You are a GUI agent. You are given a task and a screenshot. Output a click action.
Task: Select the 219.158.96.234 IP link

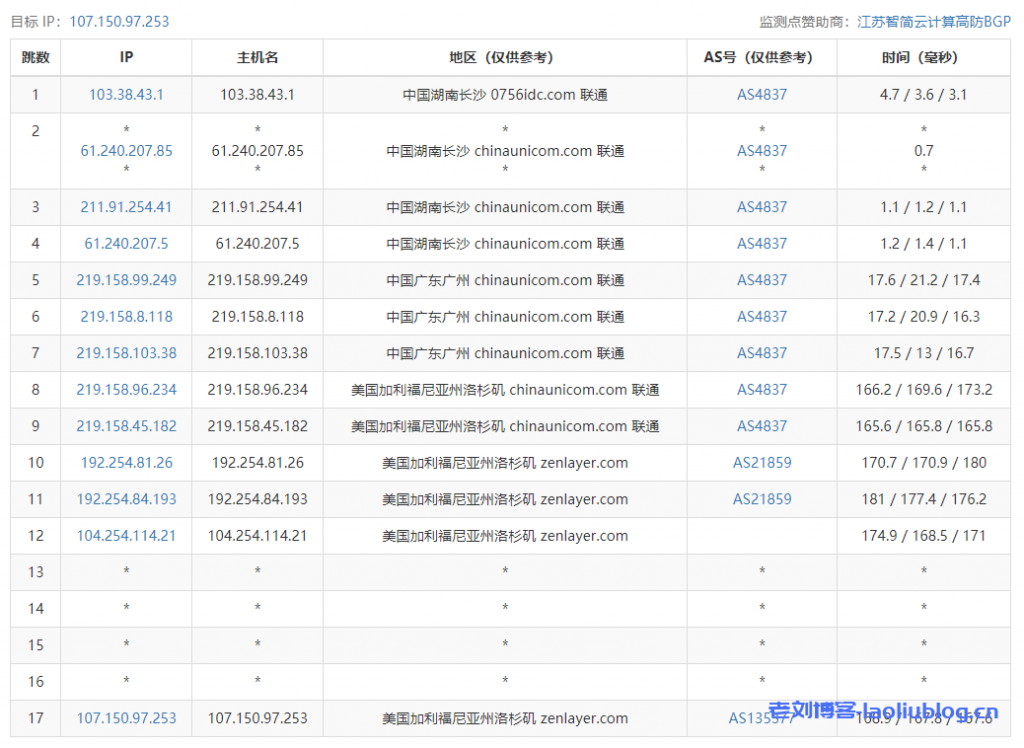pyautogui.click(x=126, y=390)
